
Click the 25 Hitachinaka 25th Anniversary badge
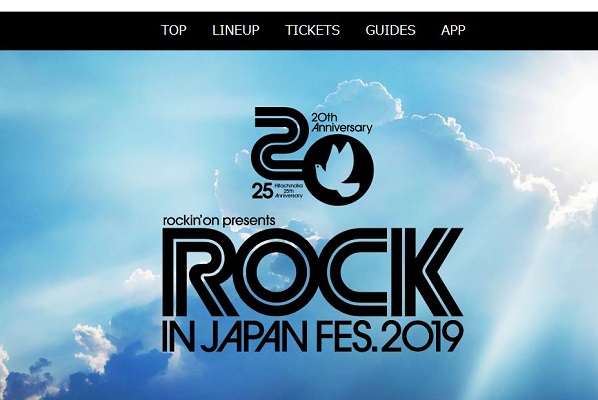(x=277, y=191)
